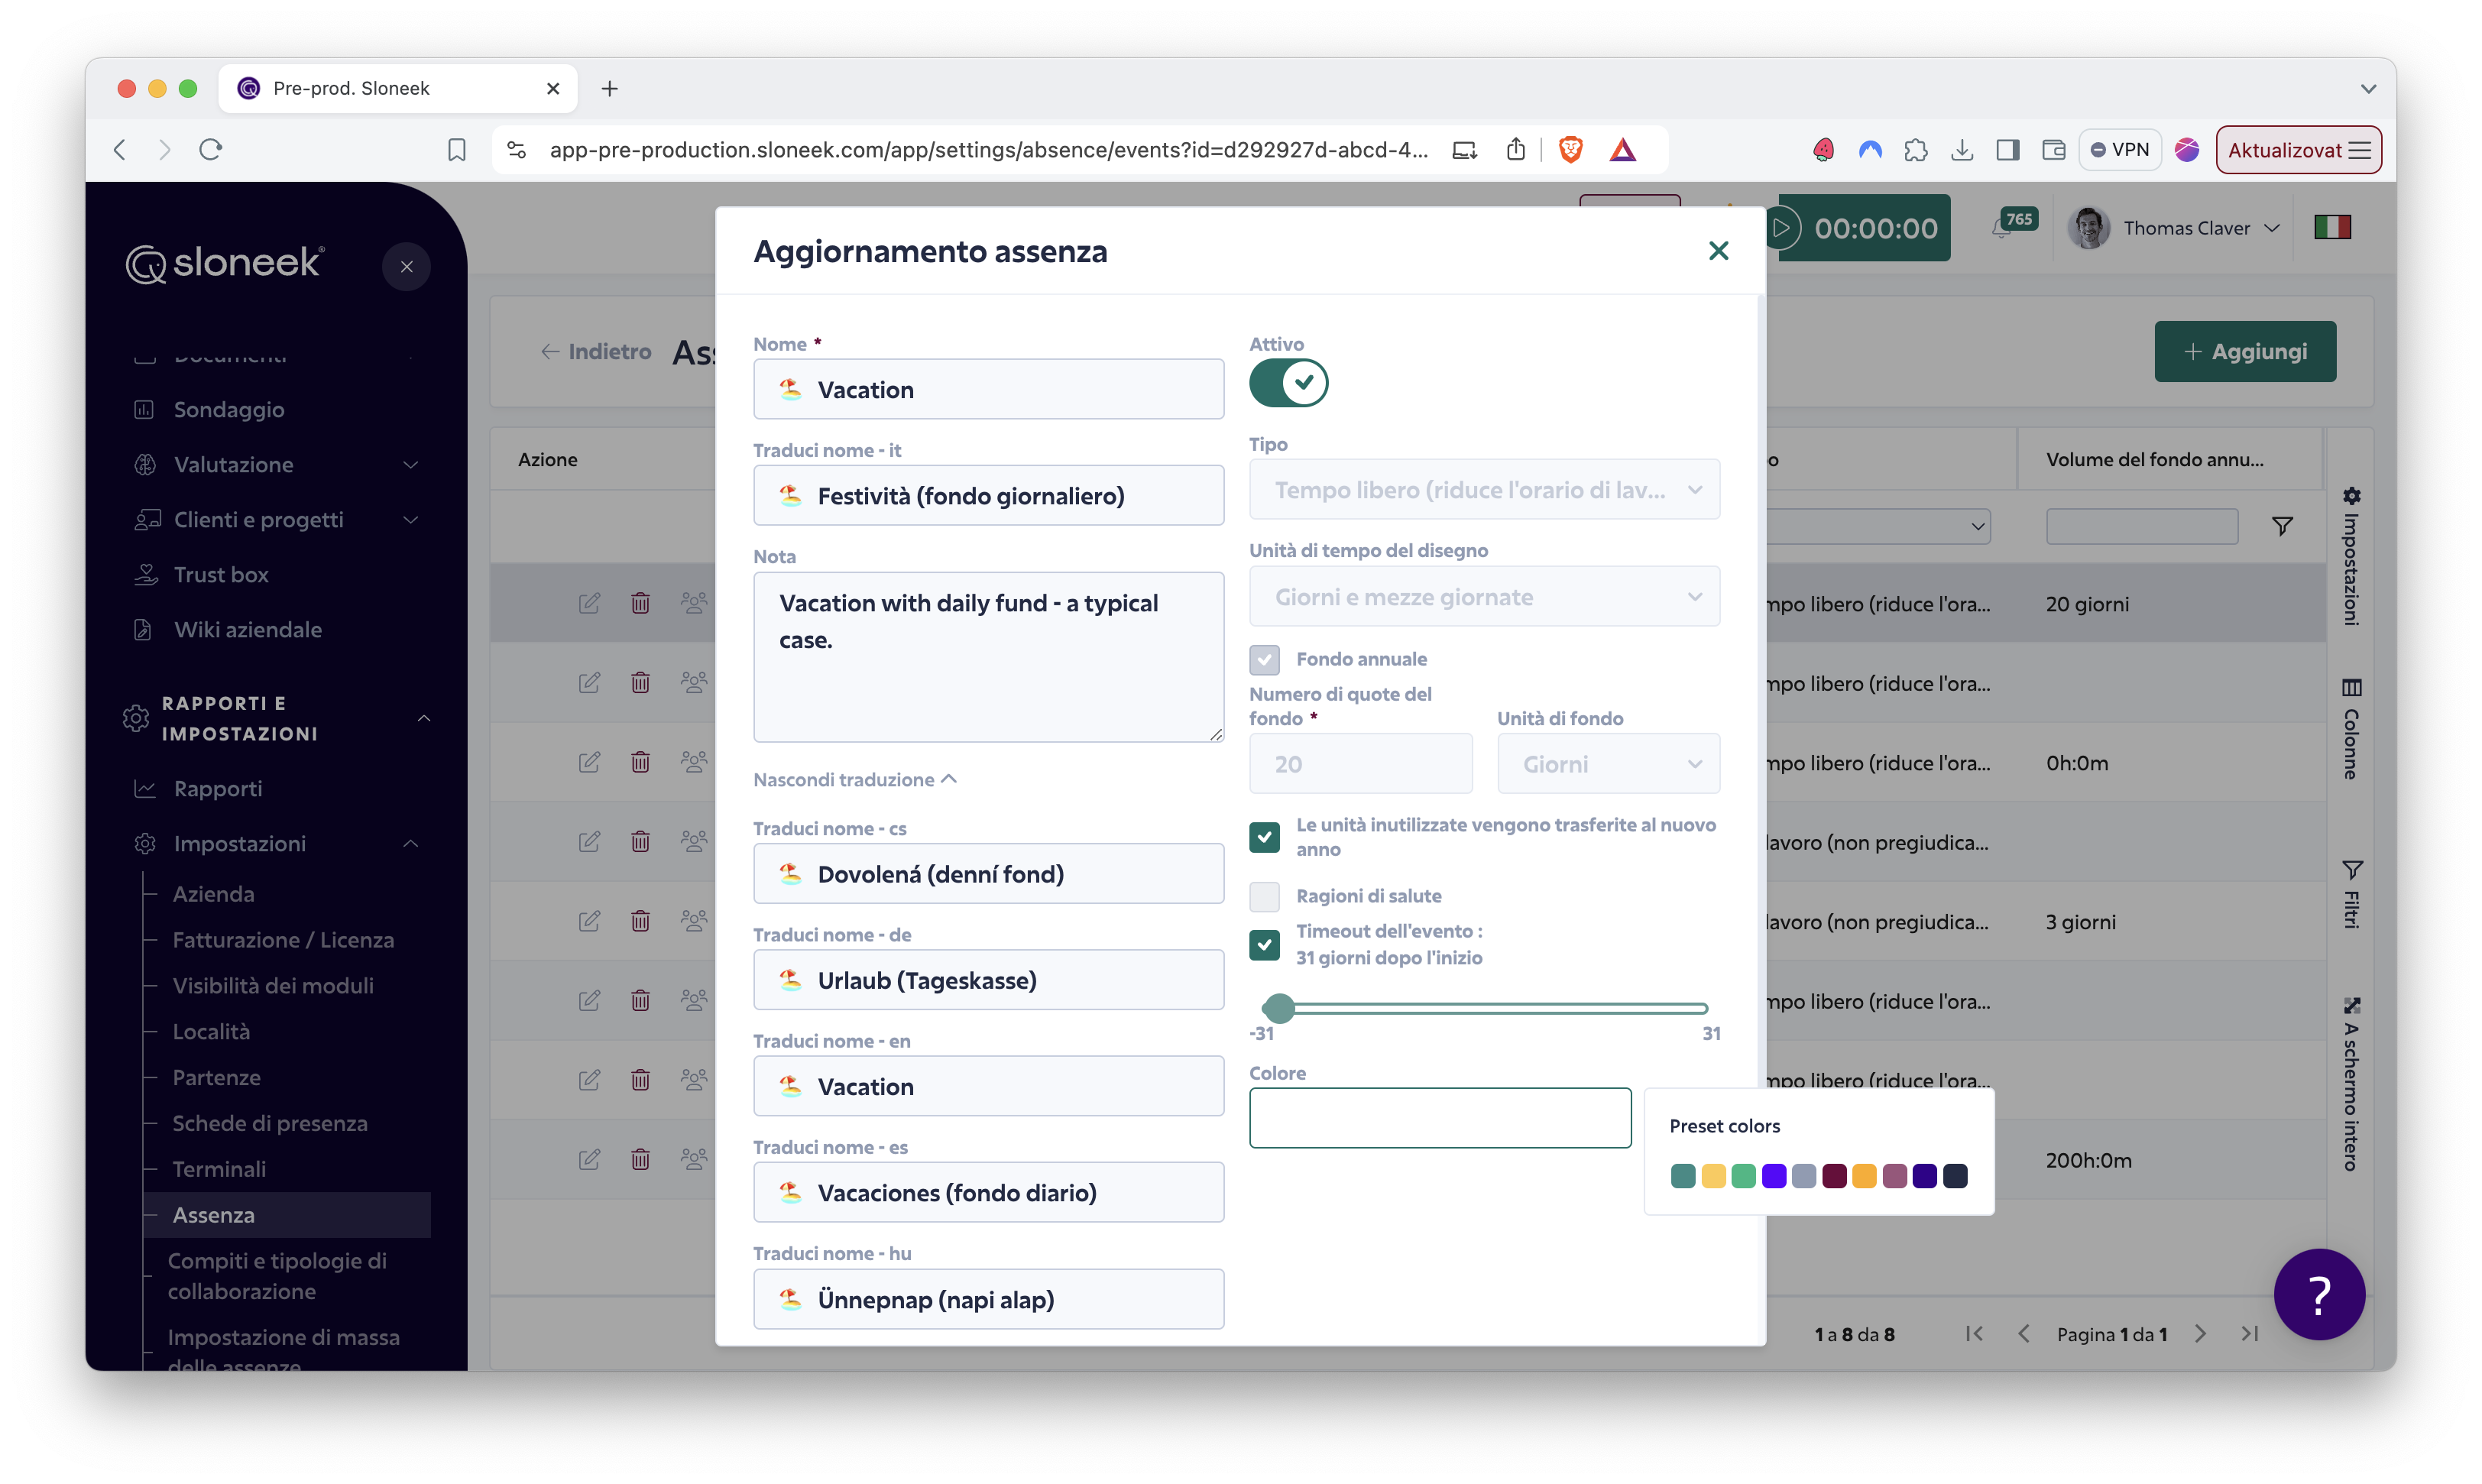Open Unità di tempo del disegno dropdown
2482x1484 pixels.
pyautogui.click(x=1484, y=597)
